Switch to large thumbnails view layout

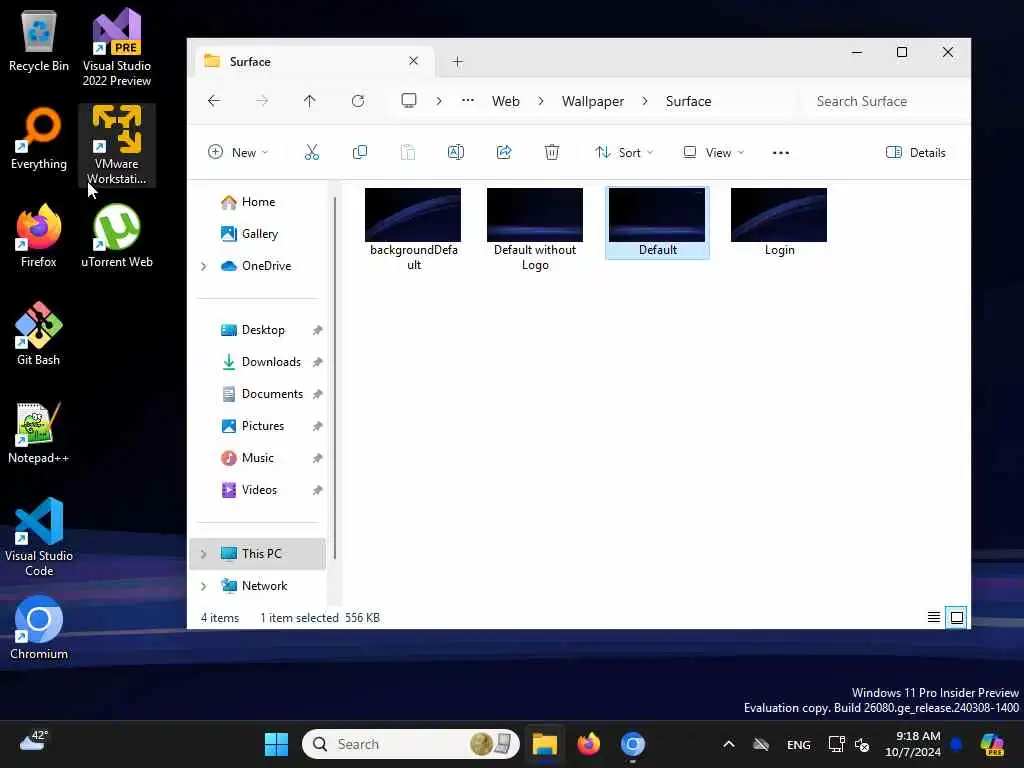point(957,617)
